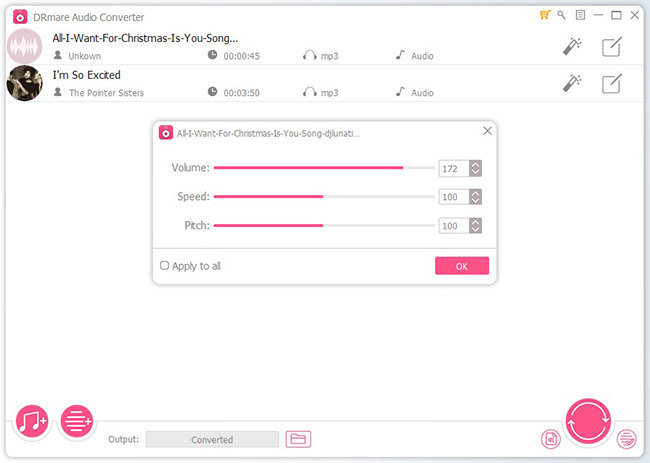The width and height of the screenshot is (650, 463).
Task: Click the volume value stepper arrows
Action: (x=476, y=168)
